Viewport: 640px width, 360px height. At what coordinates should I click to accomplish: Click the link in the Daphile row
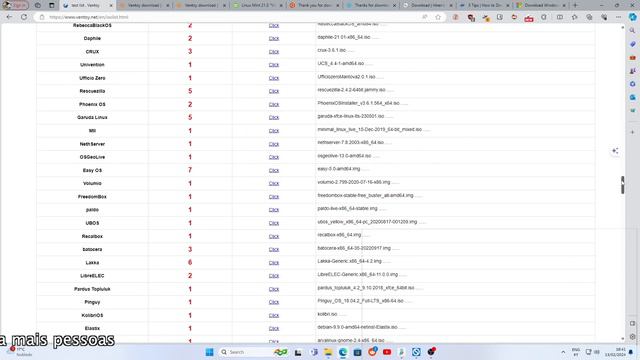pyautogui.click(x=273, y=38)
